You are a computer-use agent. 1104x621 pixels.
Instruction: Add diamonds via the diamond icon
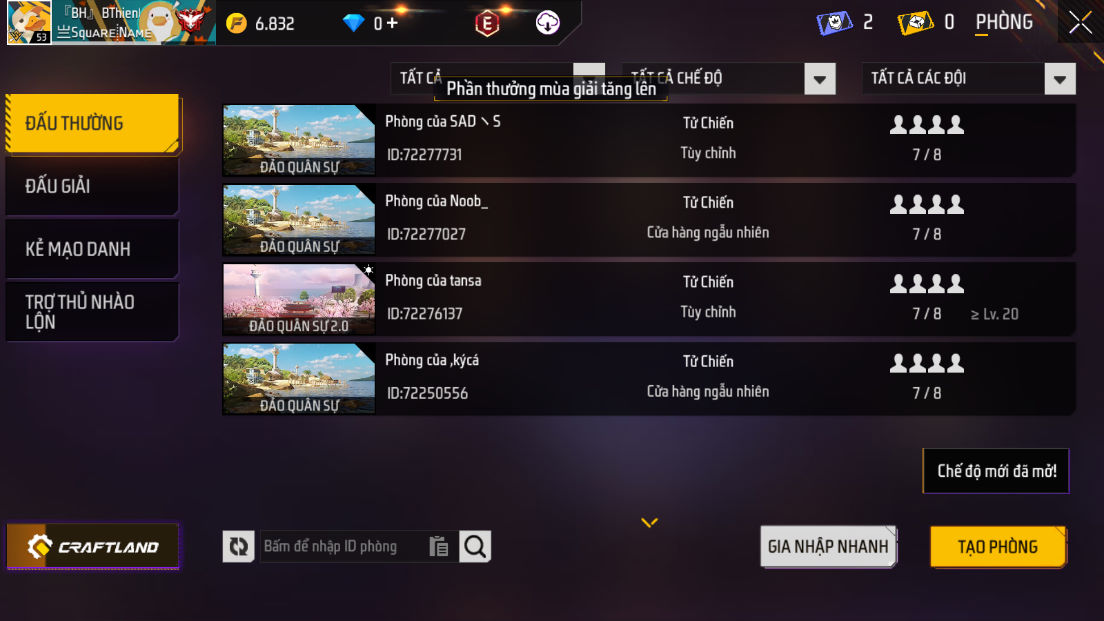[x=353, y=23]
